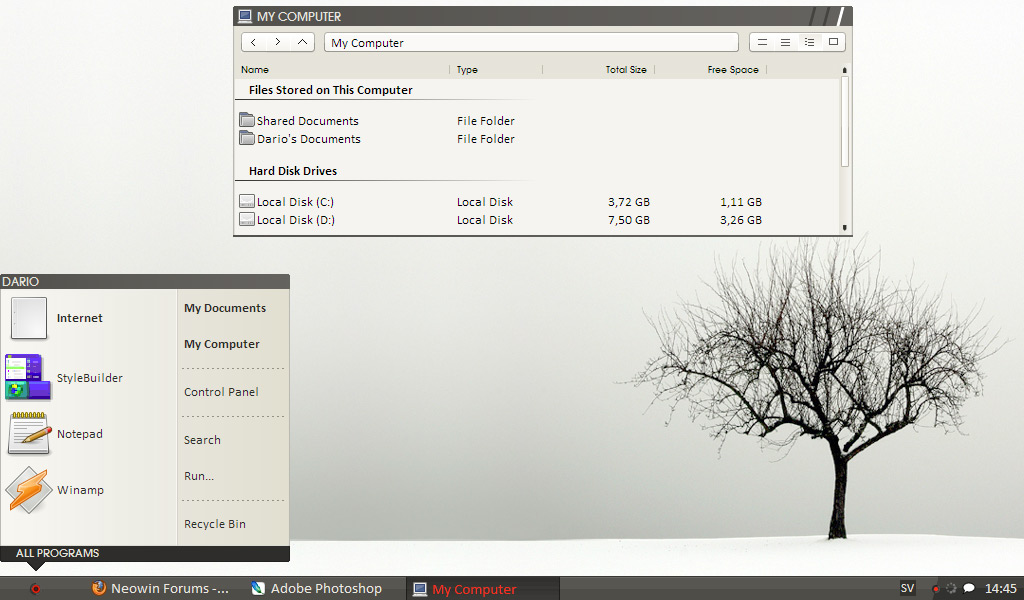
Task: Expand the All Programs list
Action: click(57, 553)
